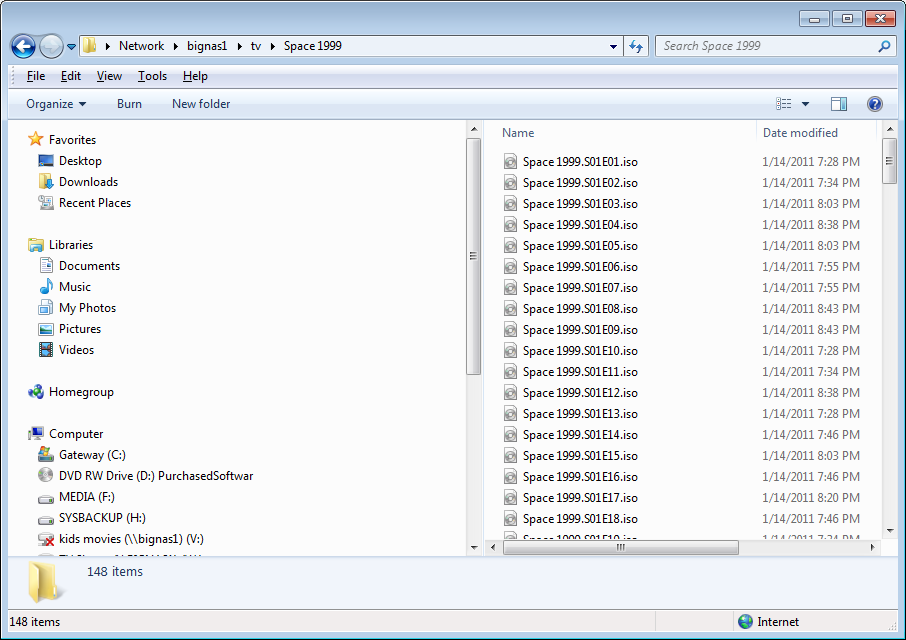This screenshot has height=640, width=906.
Task: Click file list horizontal scrollbar right arrow
Action: tap(872, 547)
